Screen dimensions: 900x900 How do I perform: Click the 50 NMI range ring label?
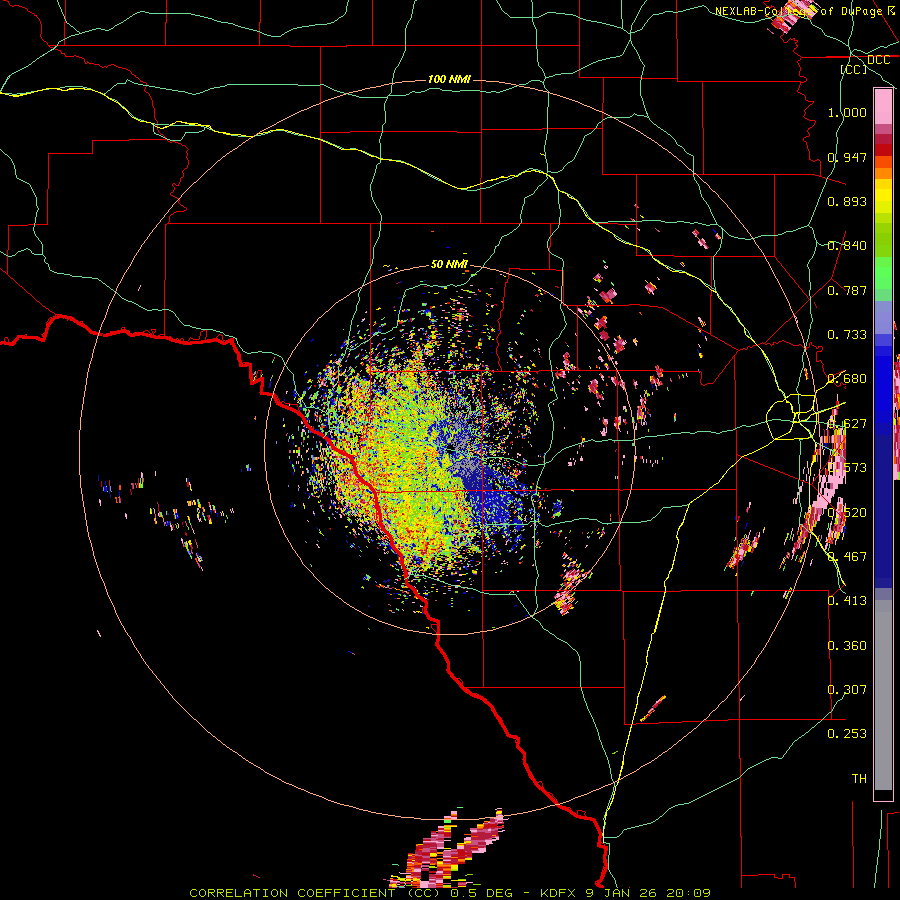pos(449,264)
